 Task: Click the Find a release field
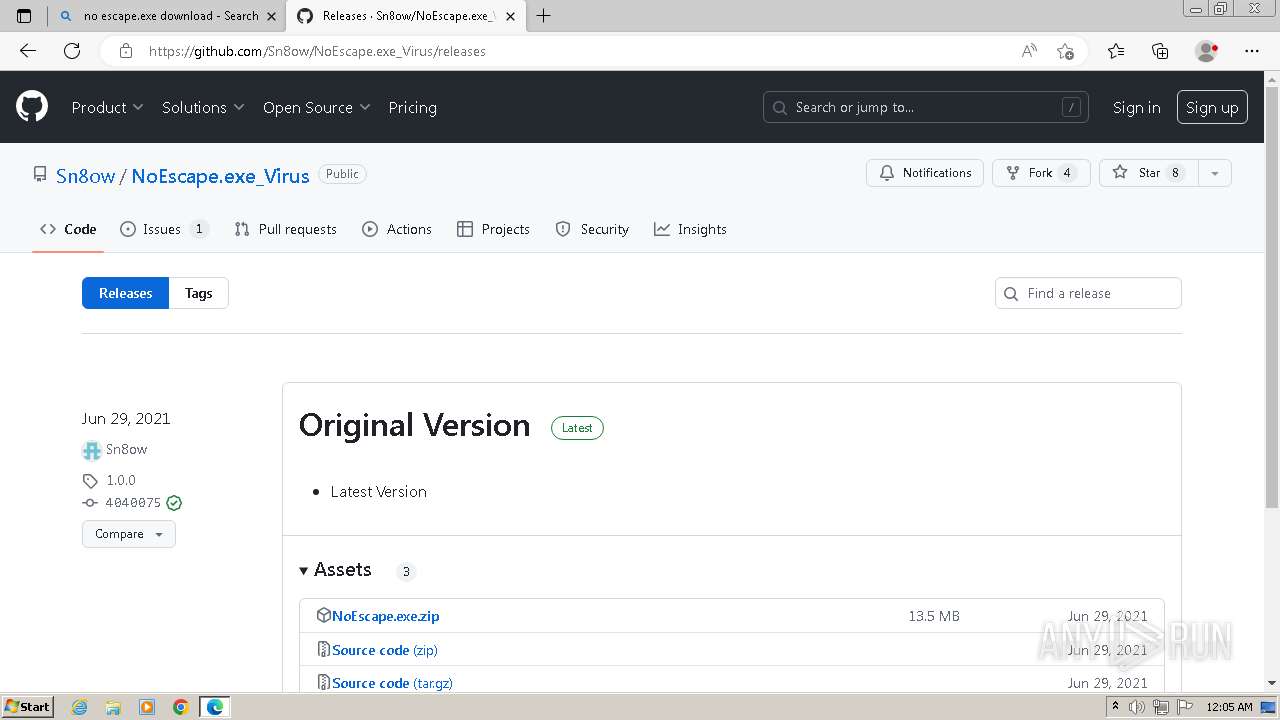(1088, 293)
